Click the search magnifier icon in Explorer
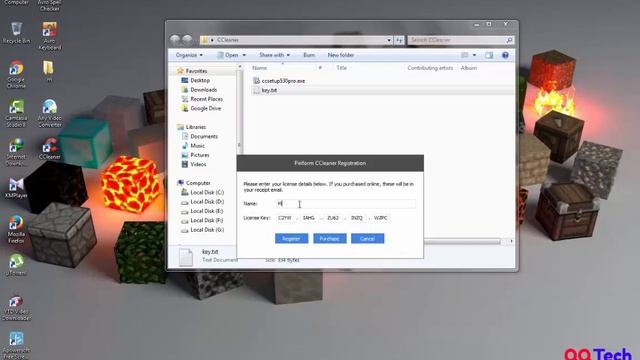This screenshot has height=360, width=640. (509, 40)
